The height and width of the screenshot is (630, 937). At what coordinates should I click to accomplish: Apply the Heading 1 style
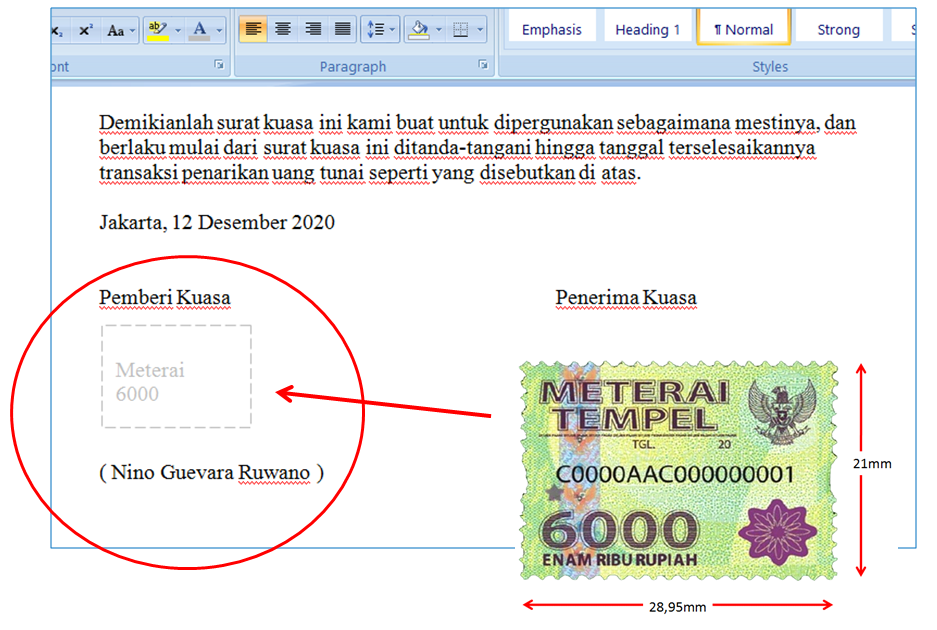coord(647,28)
